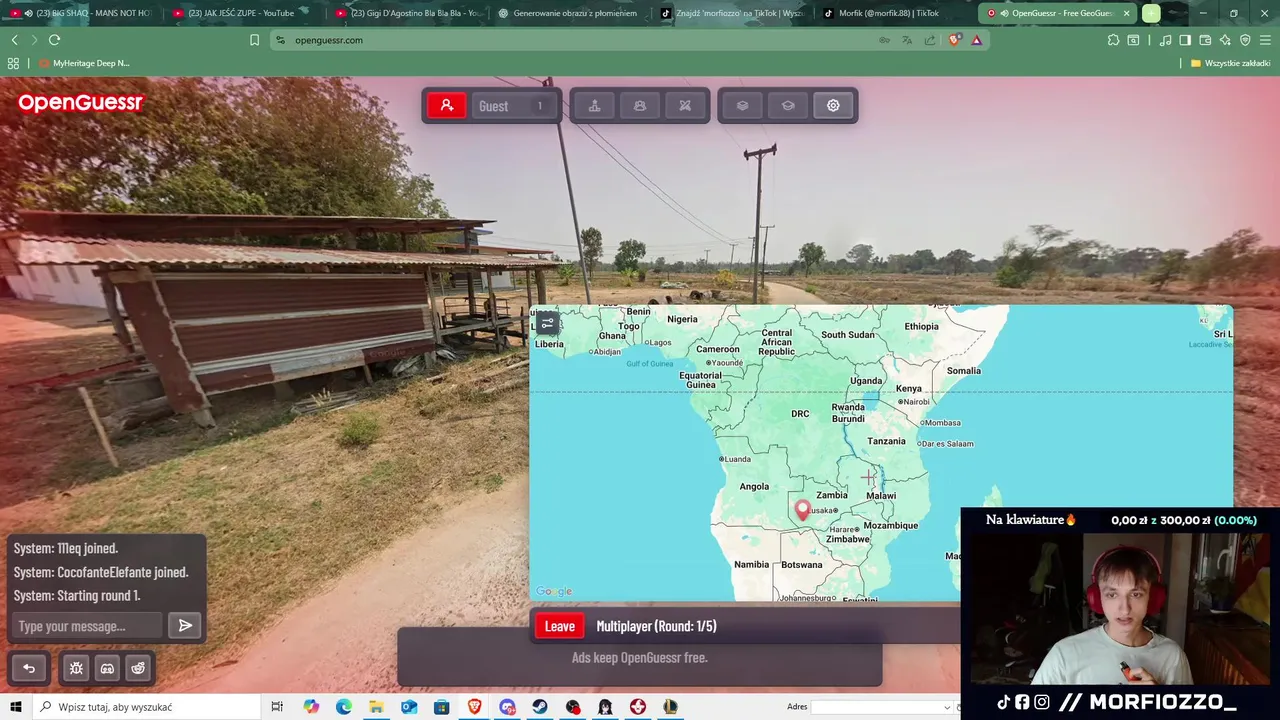Open the Reddit link icon

point(138,668)
